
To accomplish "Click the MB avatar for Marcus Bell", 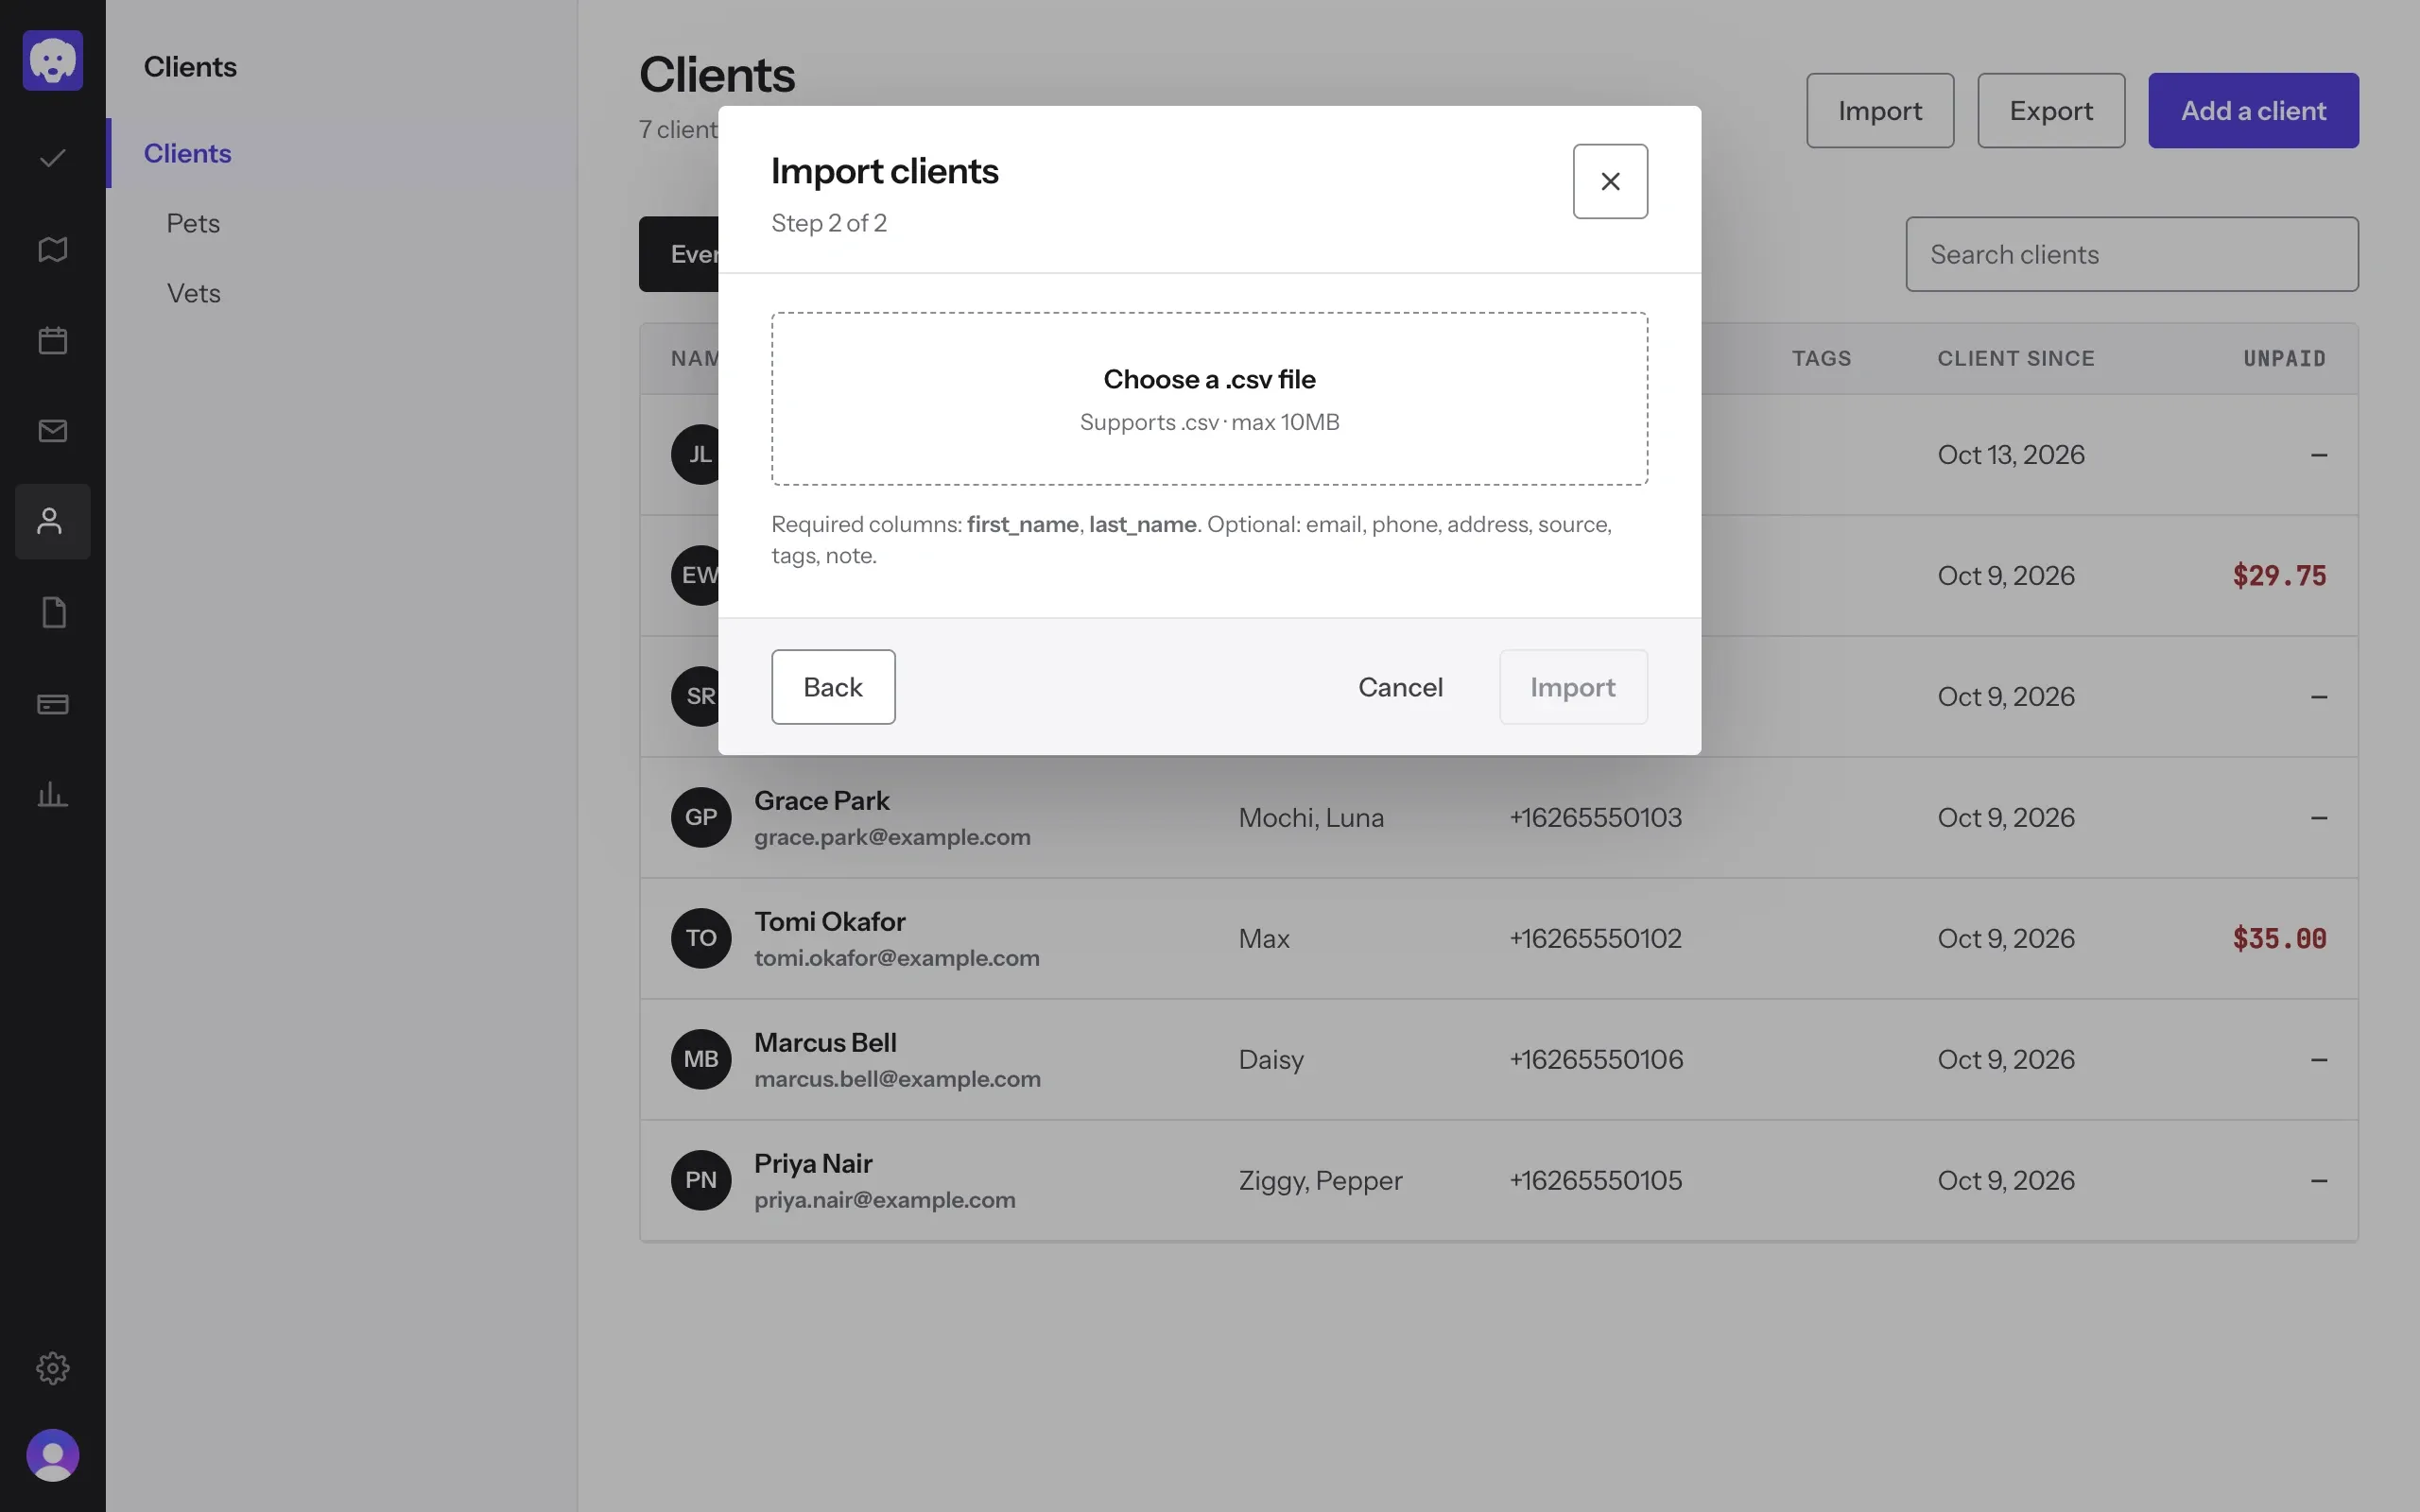I will [x=701, y=1059].
